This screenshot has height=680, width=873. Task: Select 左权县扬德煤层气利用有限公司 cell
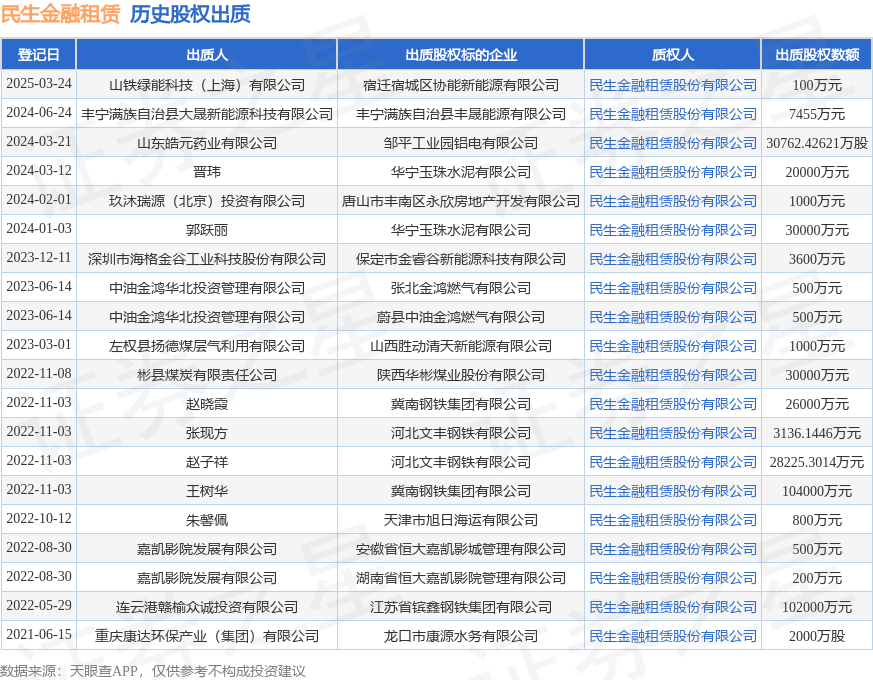pos(207,346)
